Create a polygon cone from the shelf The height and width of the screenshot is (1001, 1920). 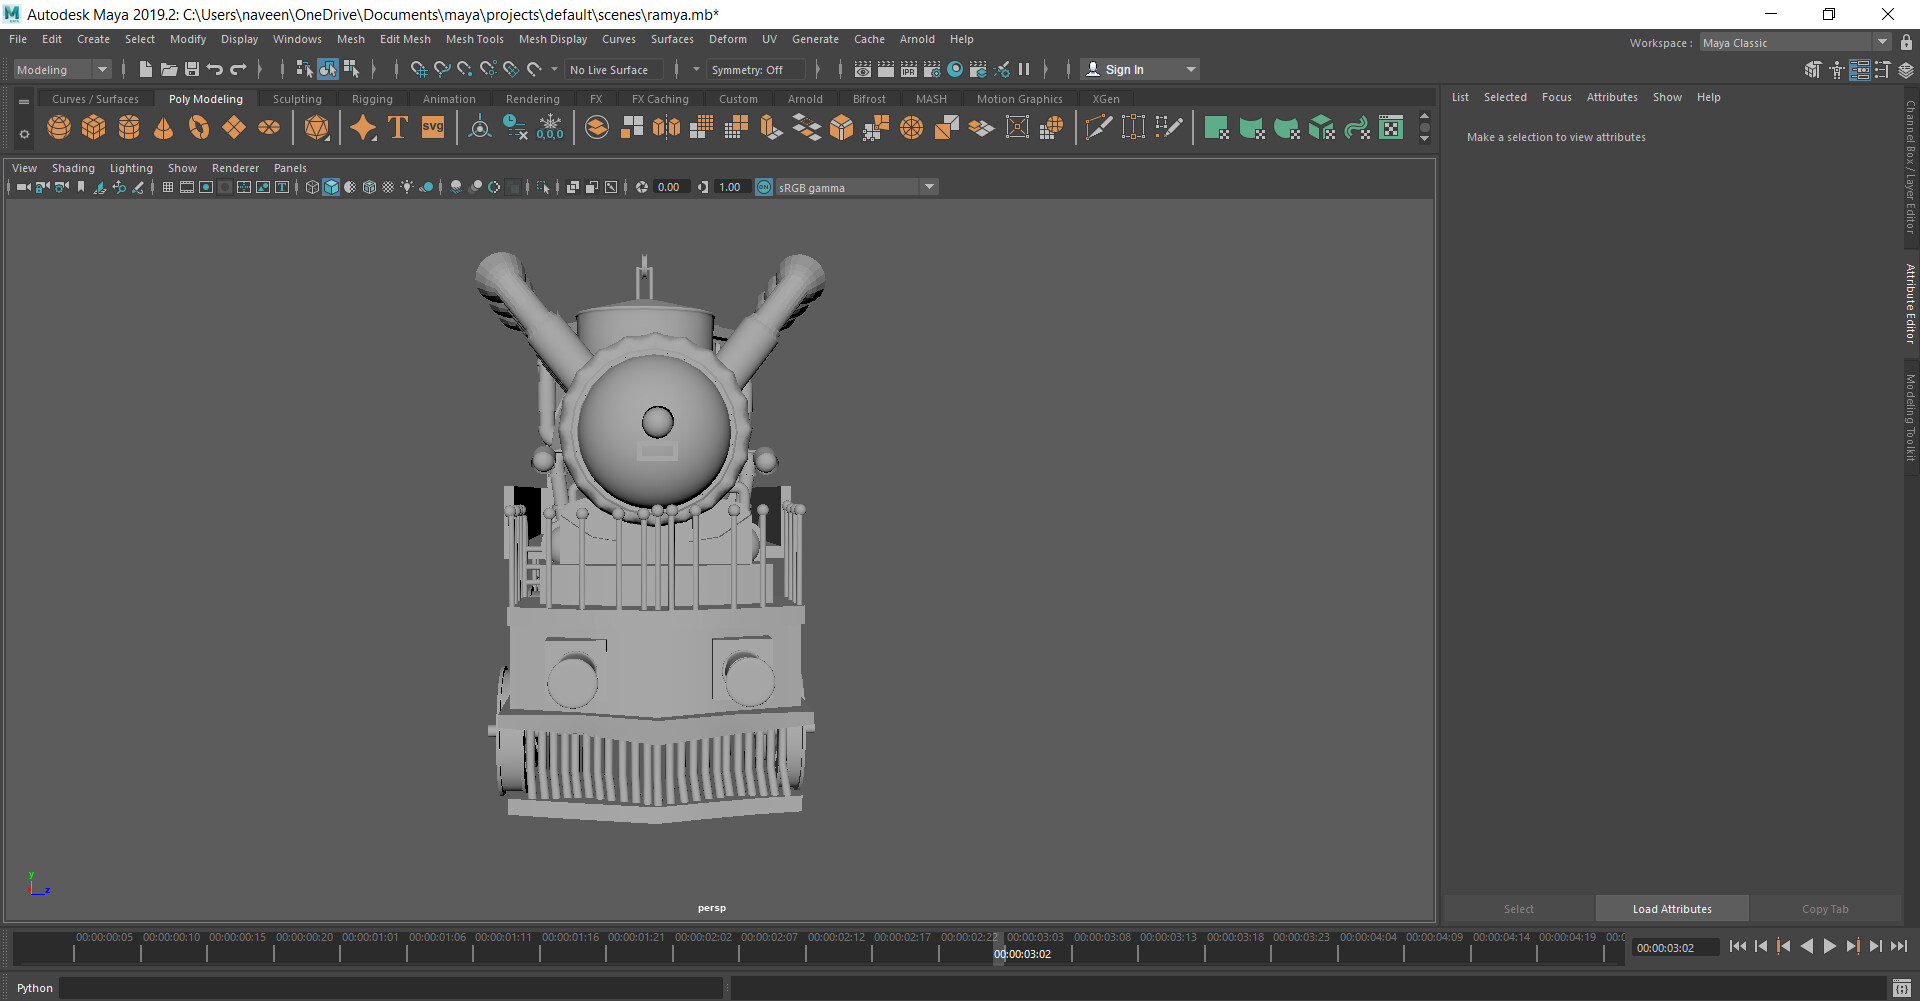click(x=163, y=127)
